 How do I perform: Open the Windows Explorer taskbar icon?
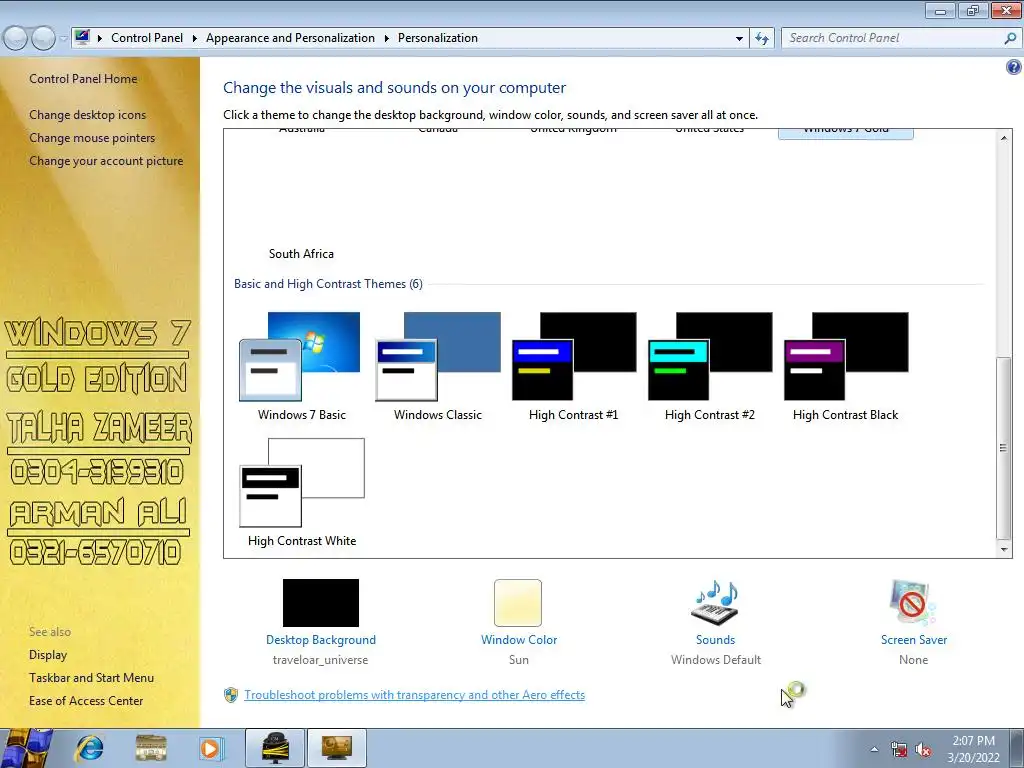pyautogui.click(x=151, y=748)
